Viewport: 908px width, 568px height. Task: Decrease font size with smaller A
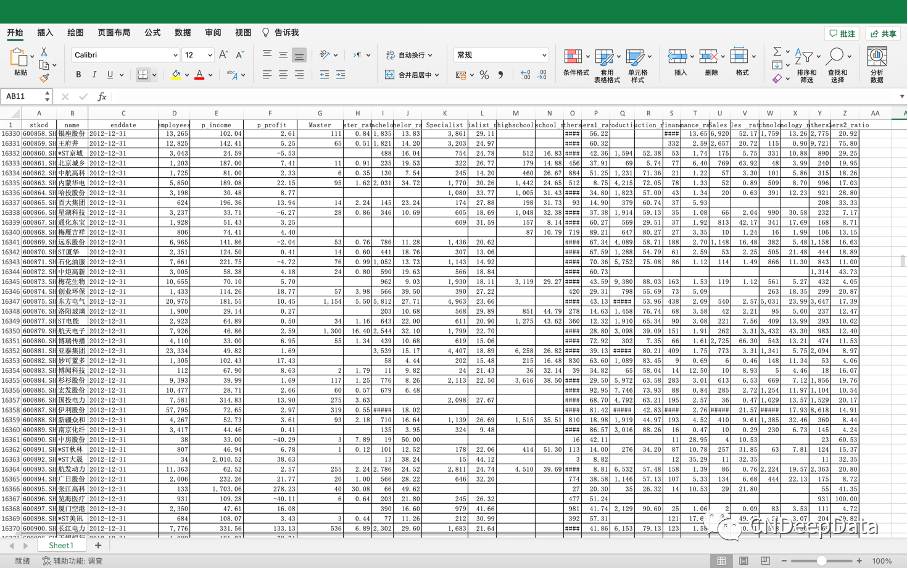point(240,55)
